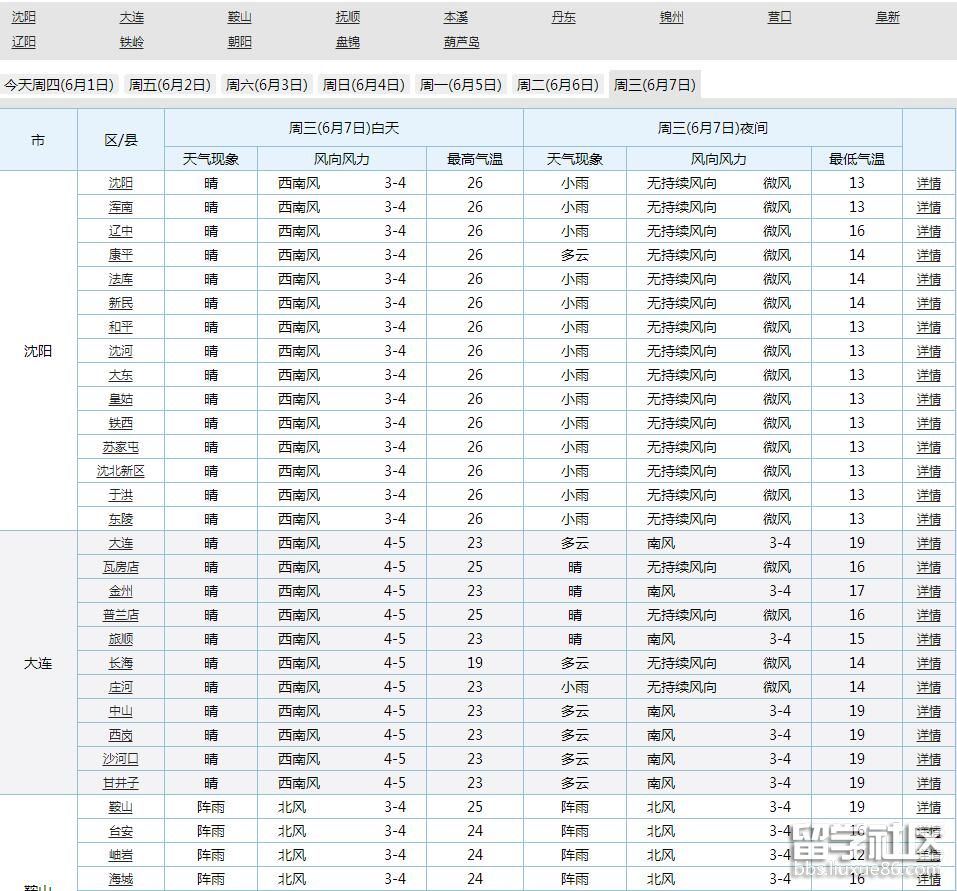Open the 沈北新区 district link
Viewport: 957px width, 891px height.
[120, 471]
